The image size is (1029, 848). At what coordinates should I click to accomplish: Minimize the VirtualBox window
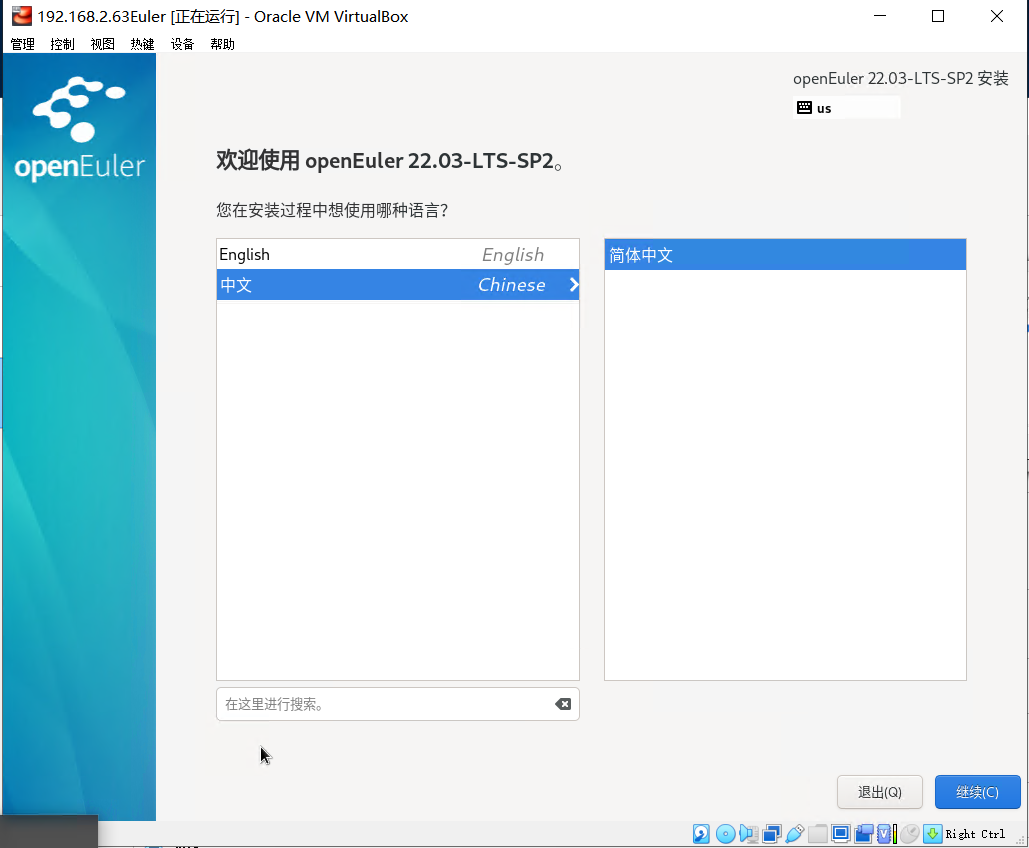[880, 16]
